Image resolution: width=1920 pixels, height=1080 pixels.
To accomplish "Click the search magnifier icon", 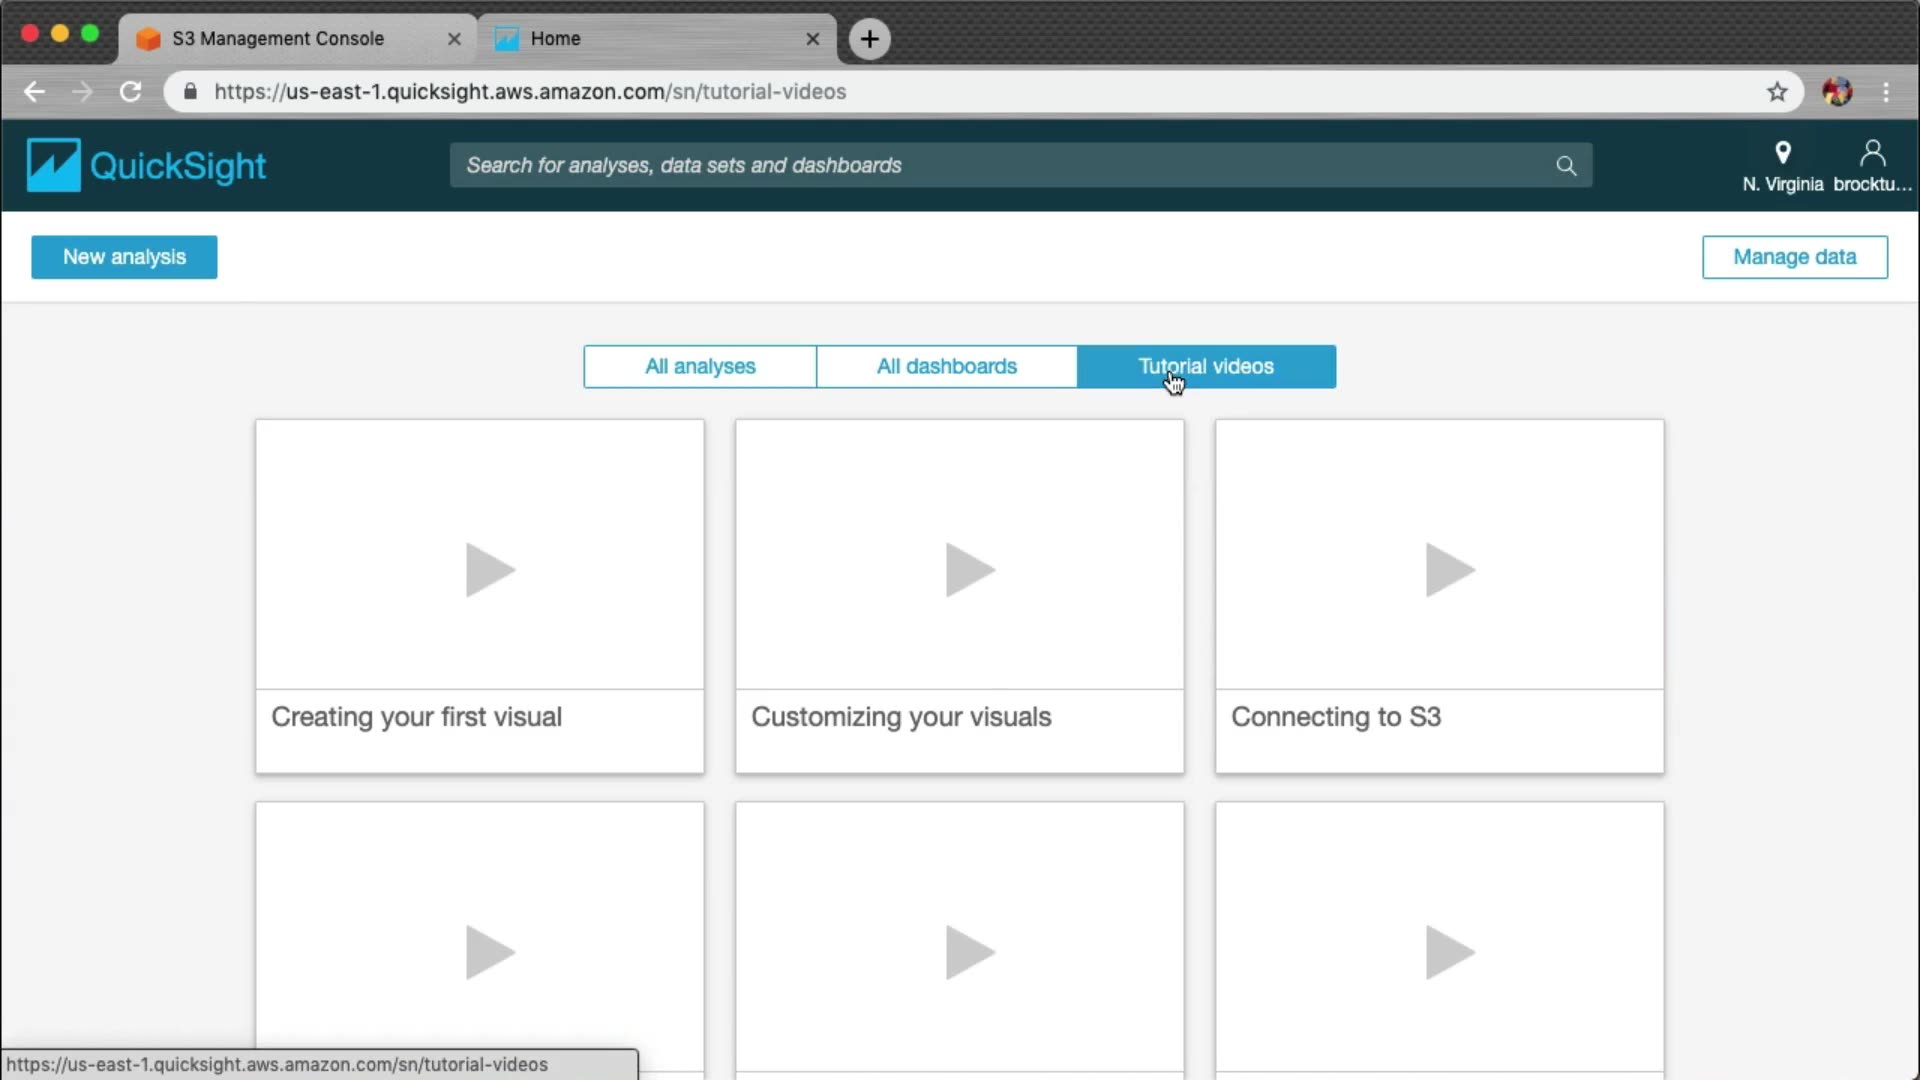I will click(1566, 166).
